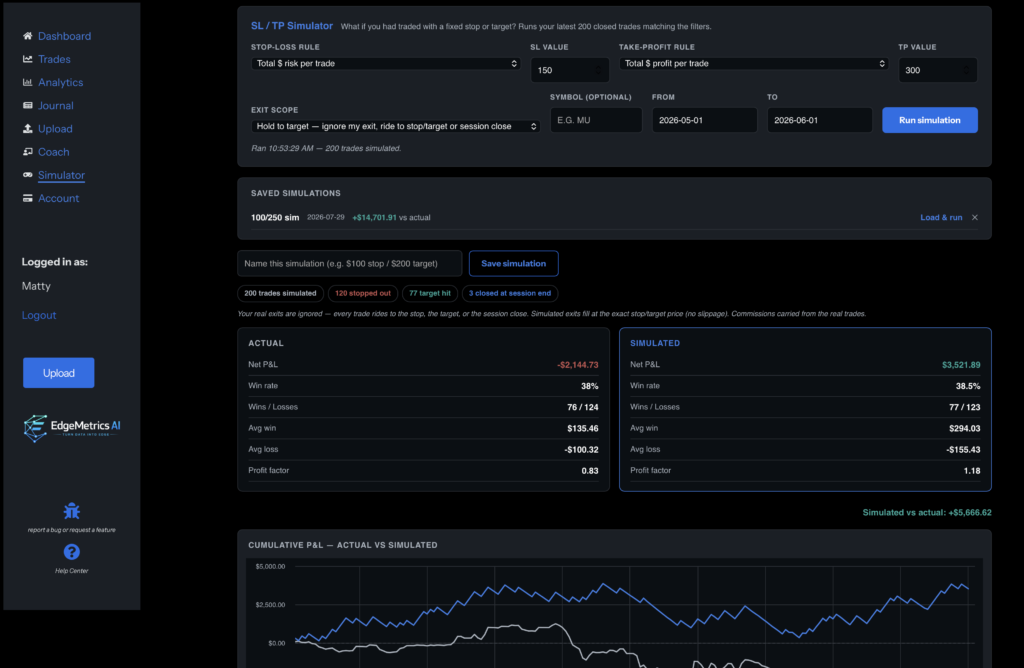Image resolution: width=1024 pixels, height=668 pixels.
Task: Click the Upload arrow icon in sidebar
Action: (27, 129)
